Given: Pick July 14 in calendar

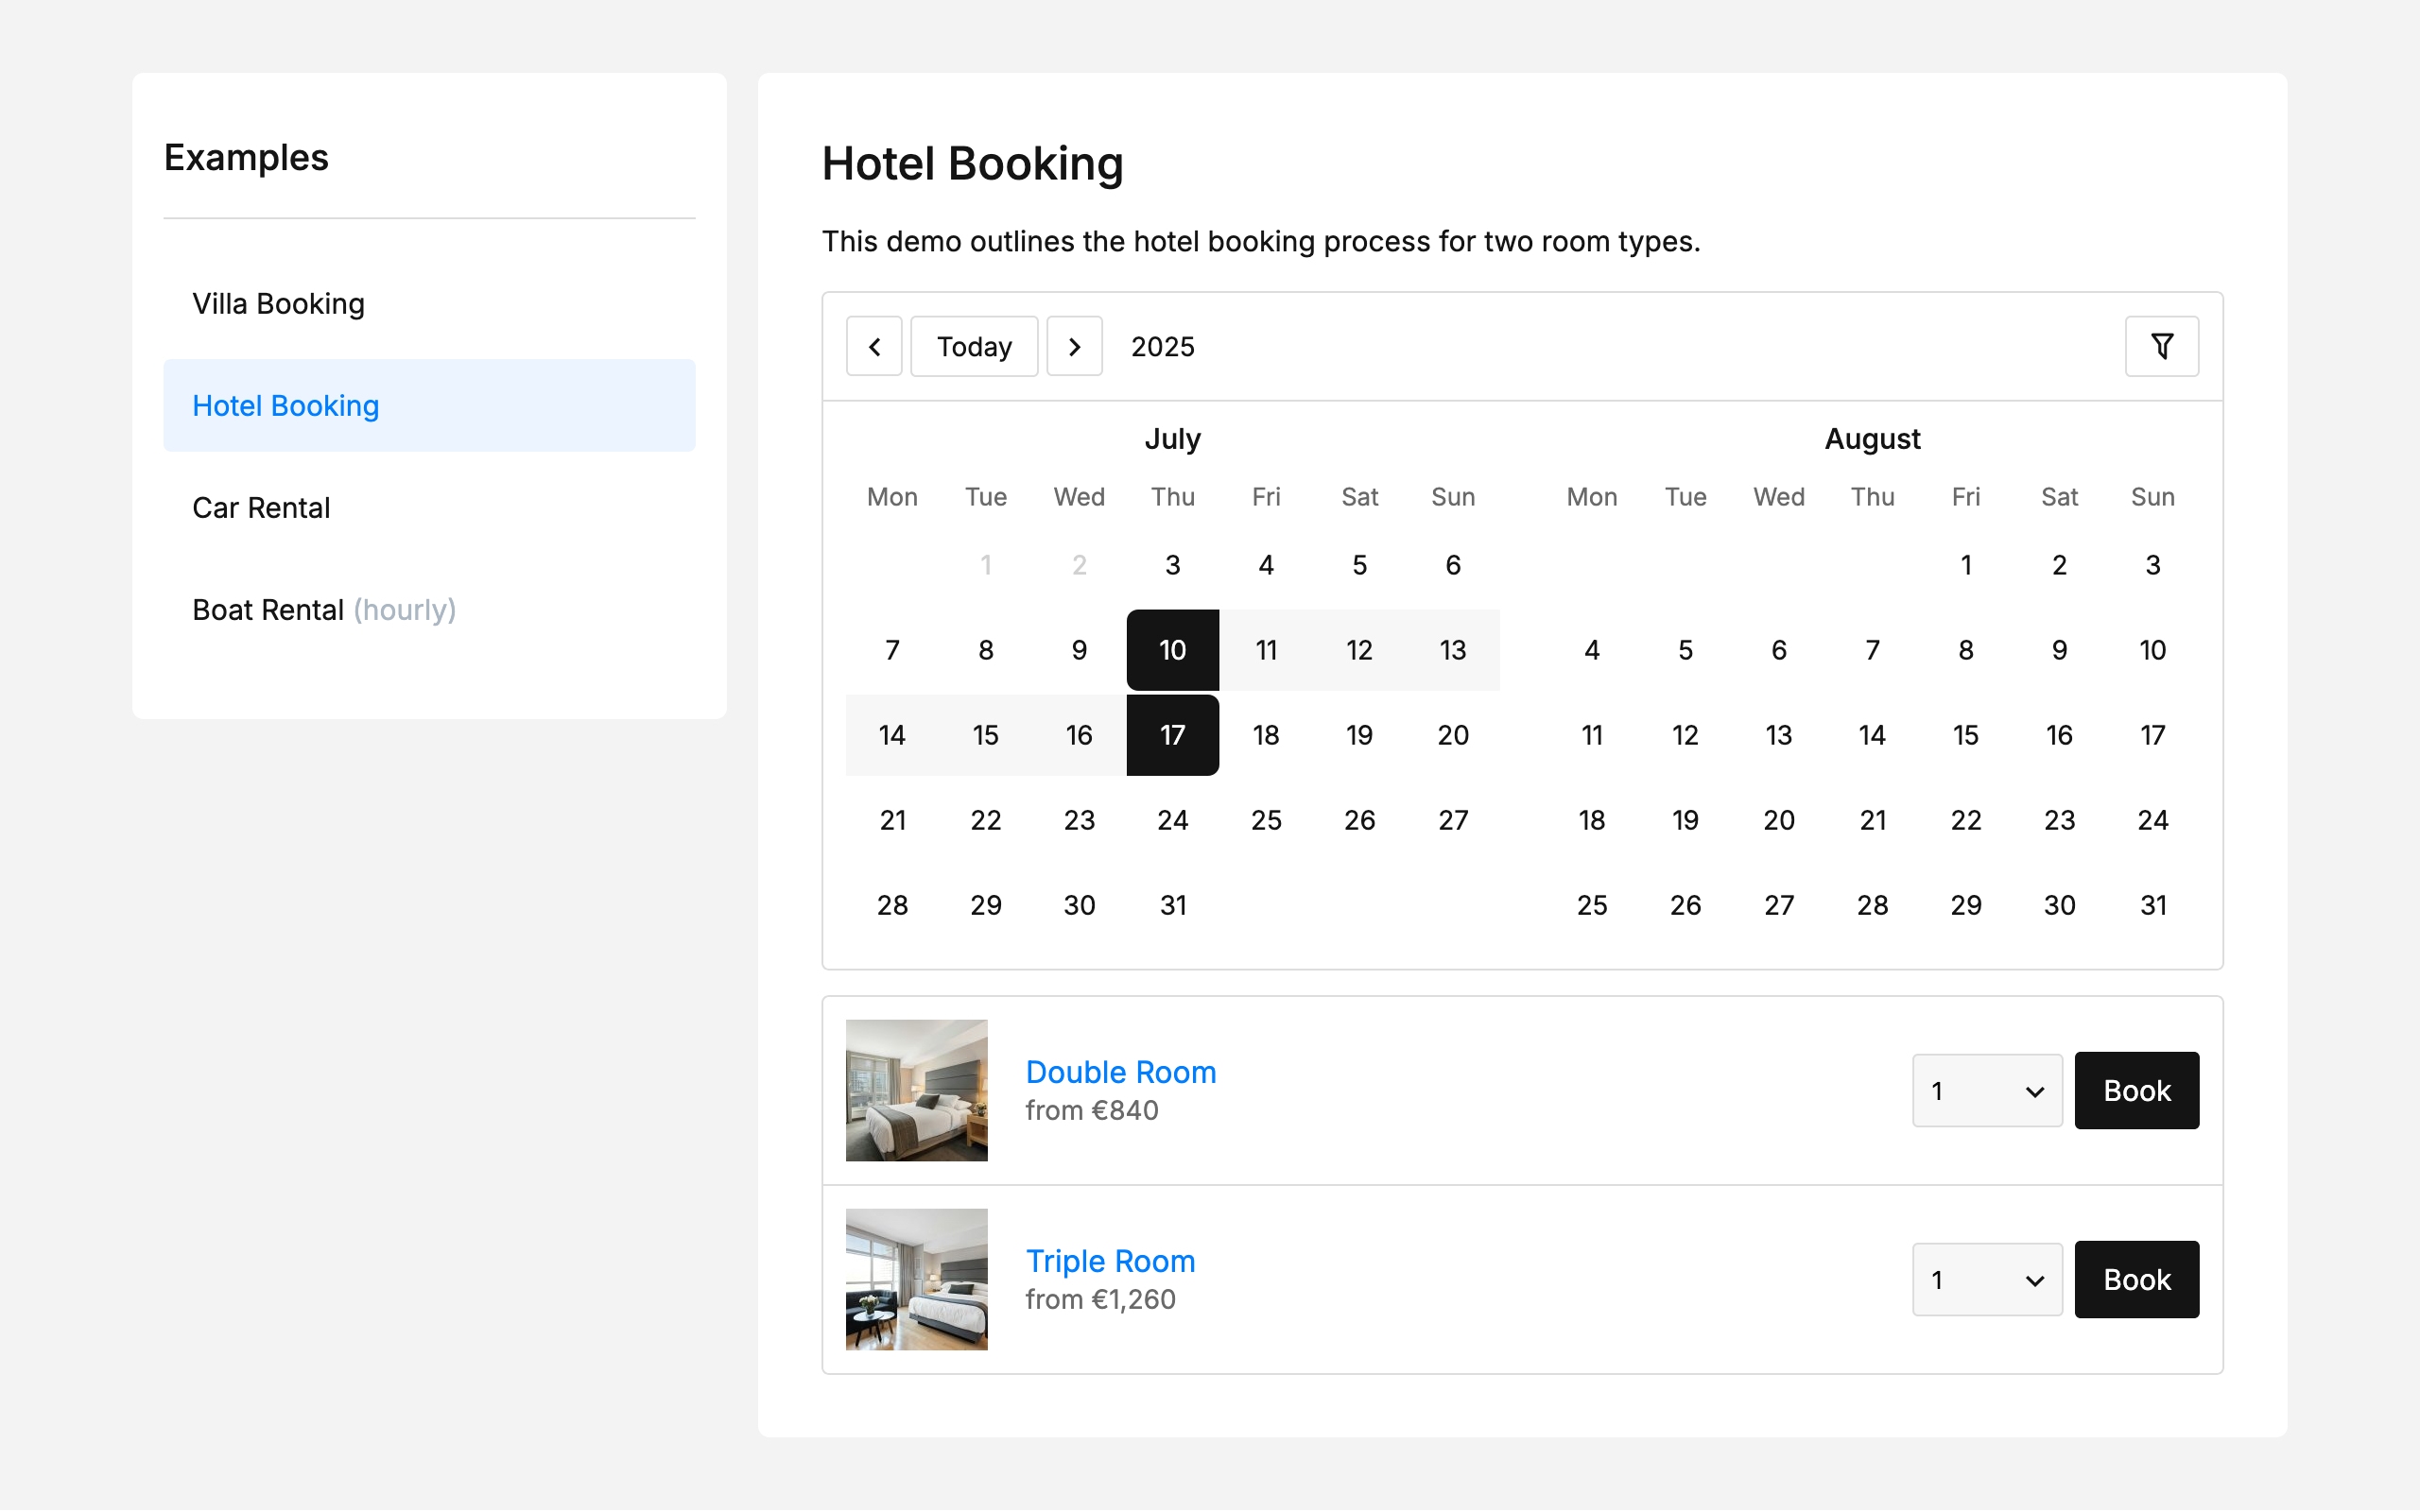Looking at the screenshot, I should click(892, 735).
